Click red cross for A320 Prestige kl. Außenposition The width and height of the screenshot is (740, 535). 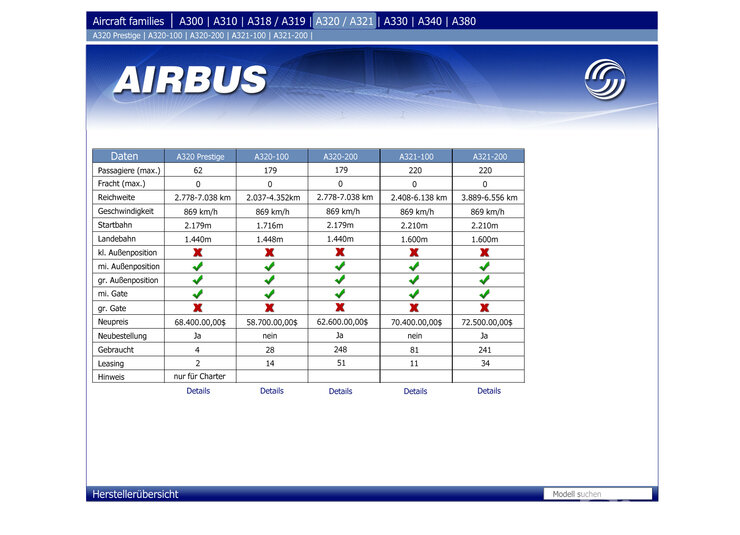pyautogui.click(x=198, y=252)
